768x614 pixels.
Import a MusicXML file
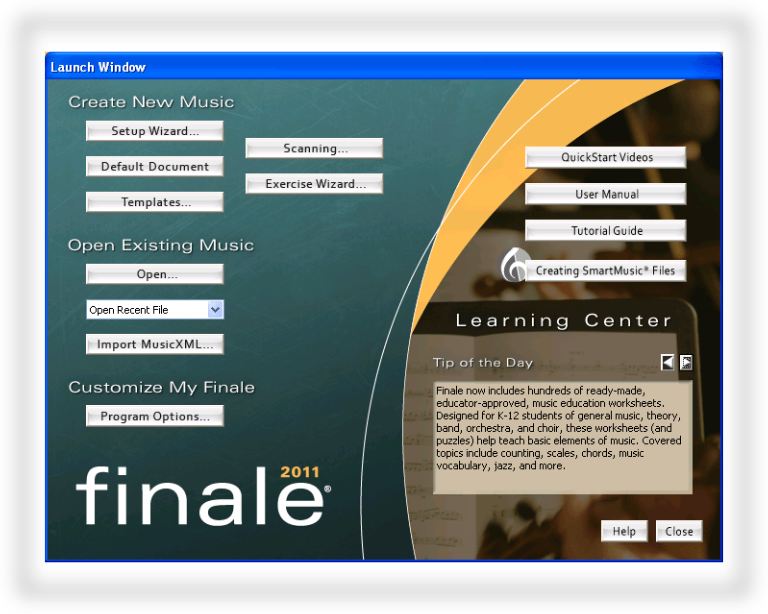[155, 345]
